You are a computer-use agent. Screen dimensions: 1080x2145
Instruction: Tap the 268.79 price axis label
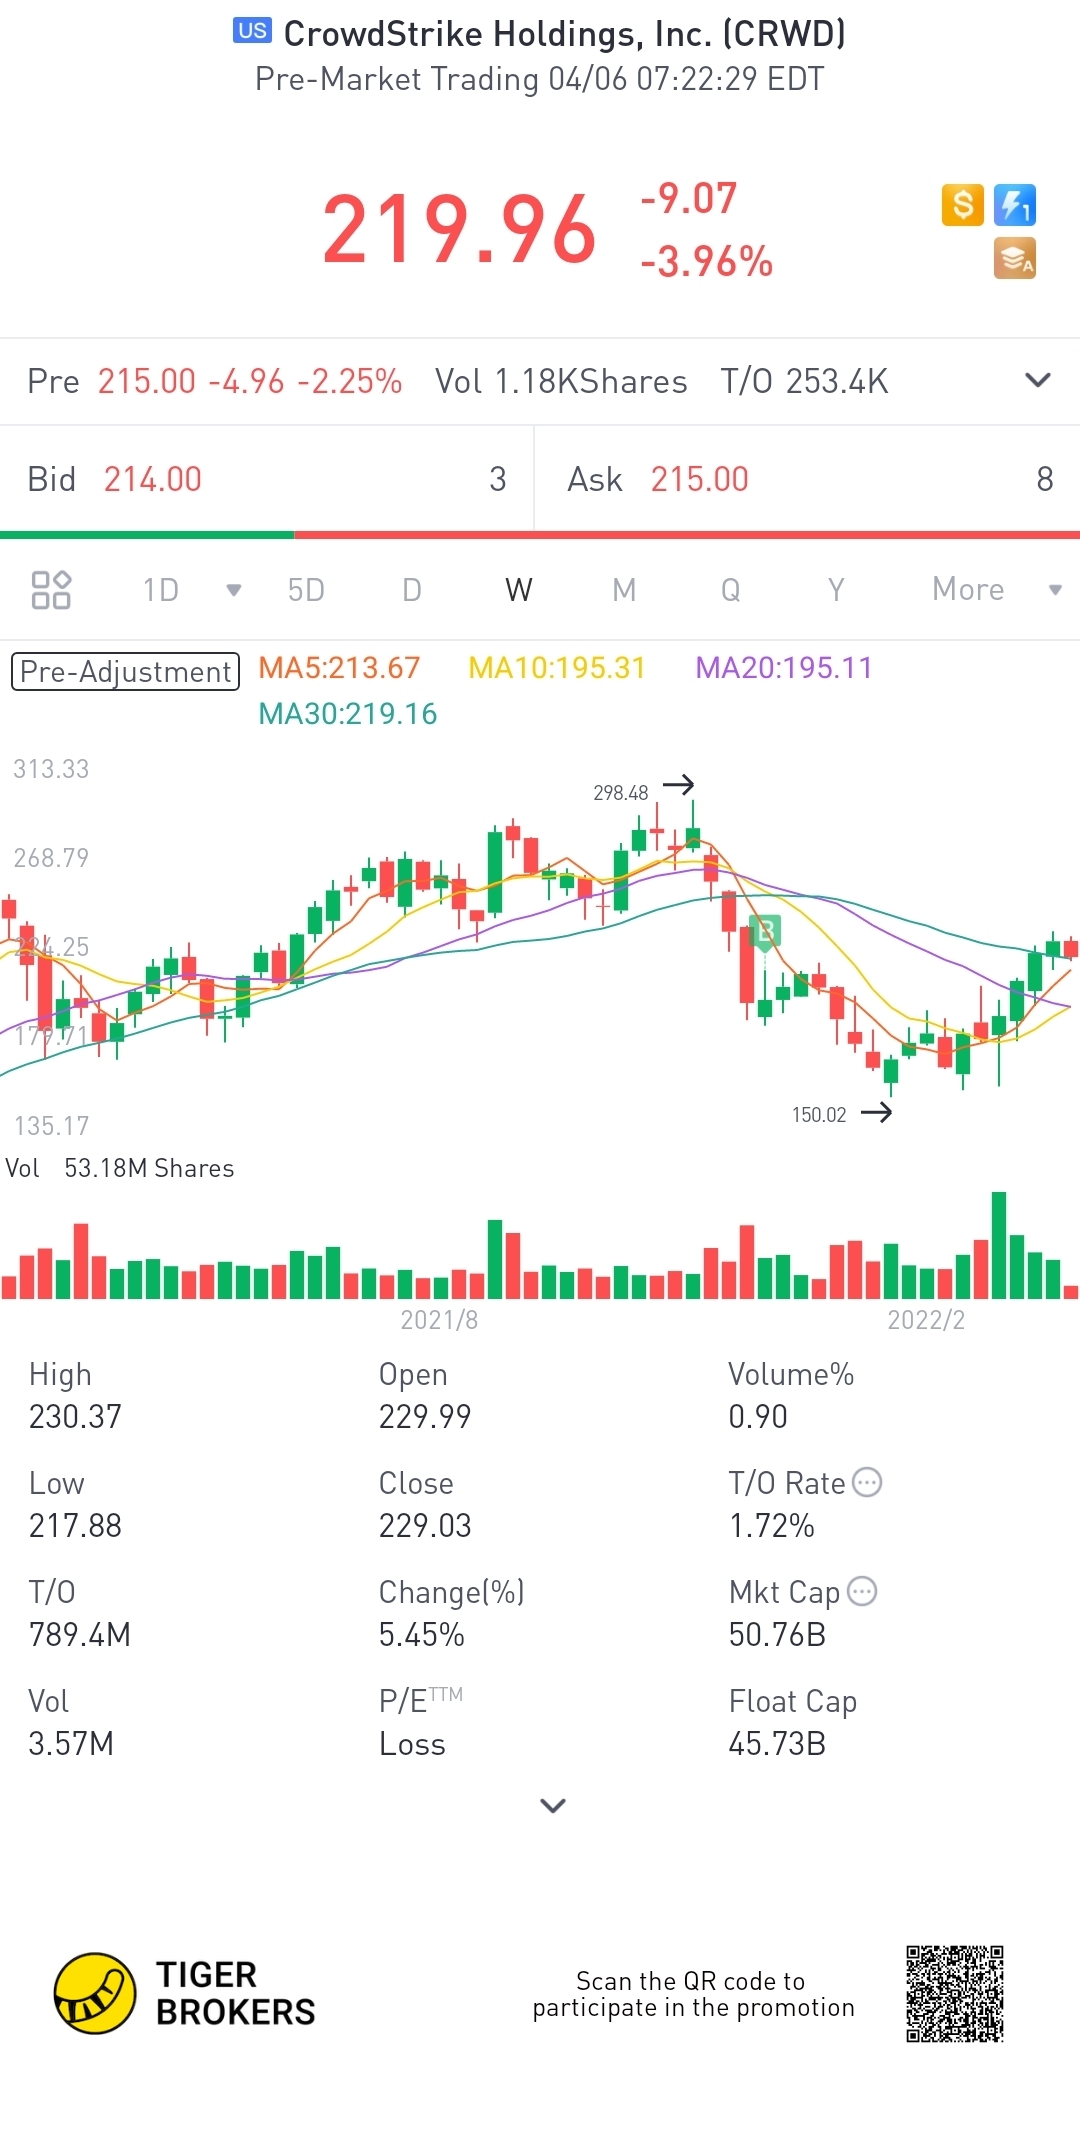[x=51, y=858]
